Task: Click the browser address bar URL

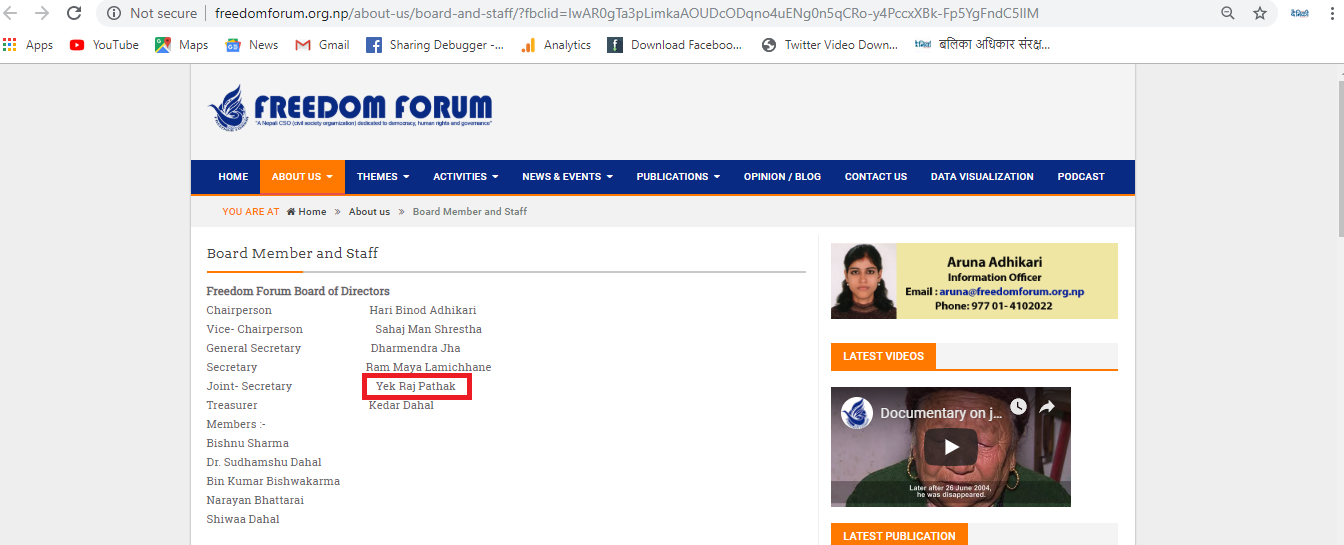Action: (640, 13)
